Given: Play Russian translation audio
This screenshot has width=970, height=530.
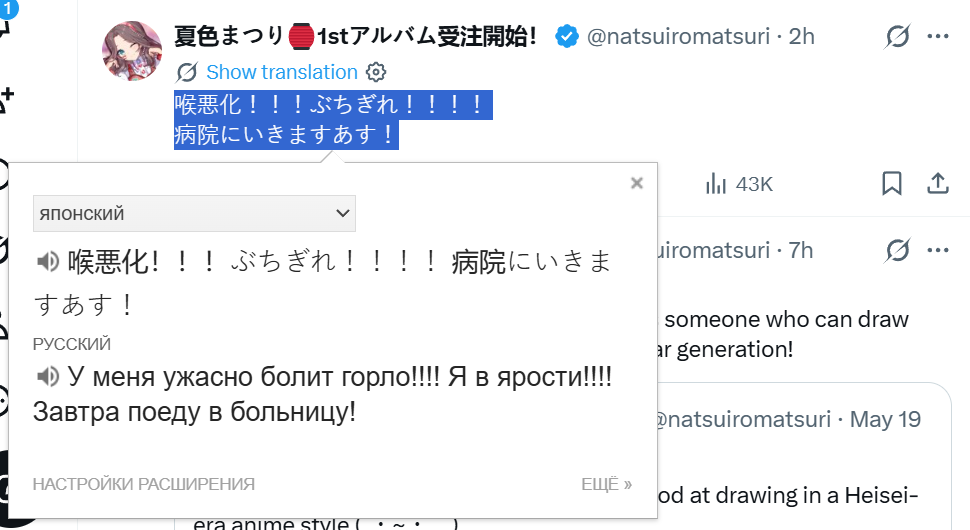Looking at the screenshot, I should 47,376.
